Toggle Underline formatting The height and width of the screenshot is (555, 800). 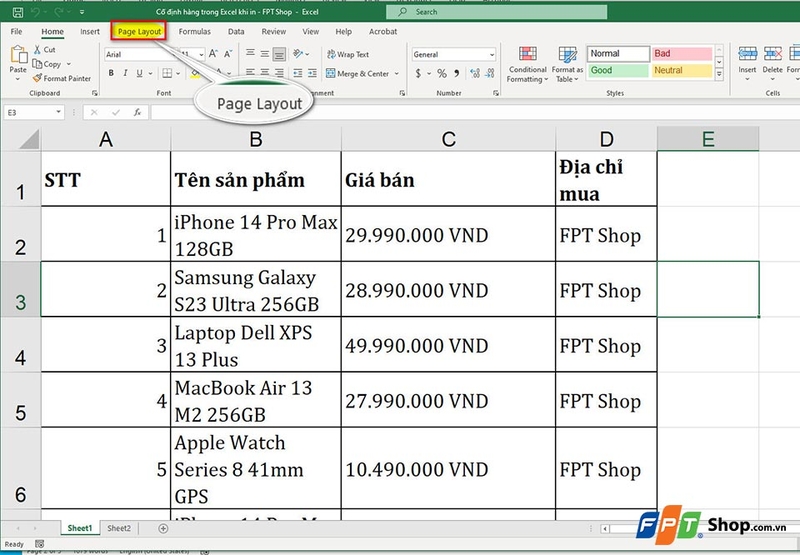point(139,73)
